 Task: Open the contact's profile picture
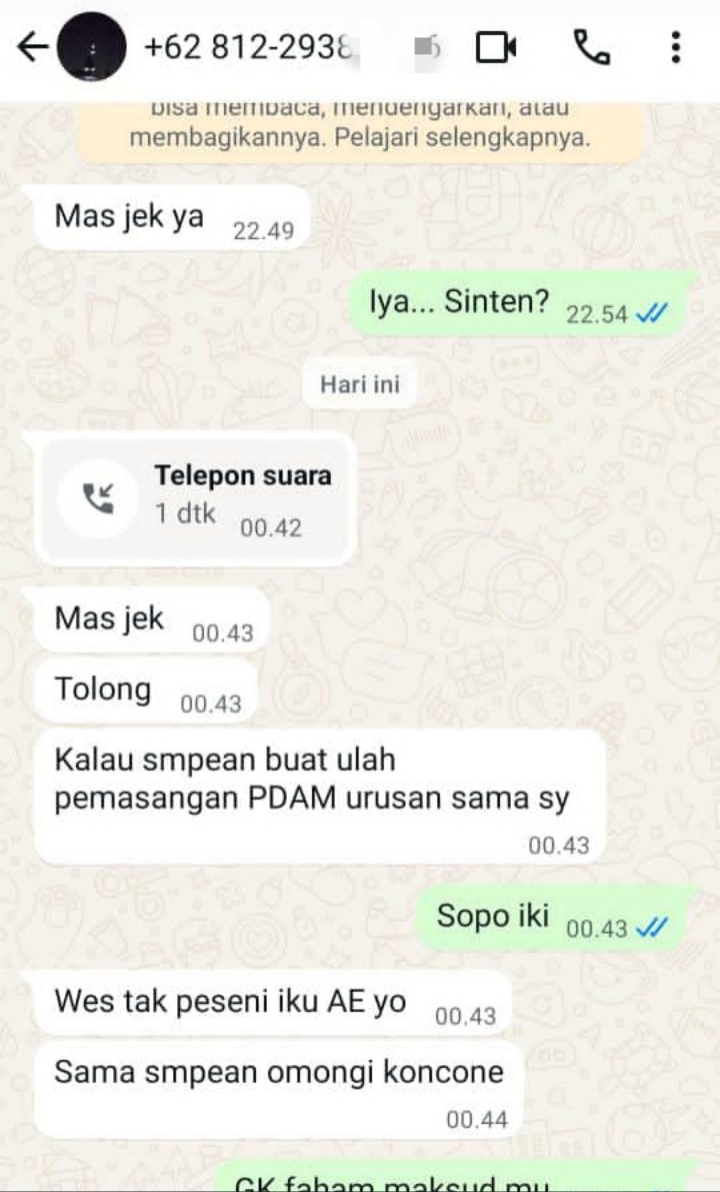[92, 47]
